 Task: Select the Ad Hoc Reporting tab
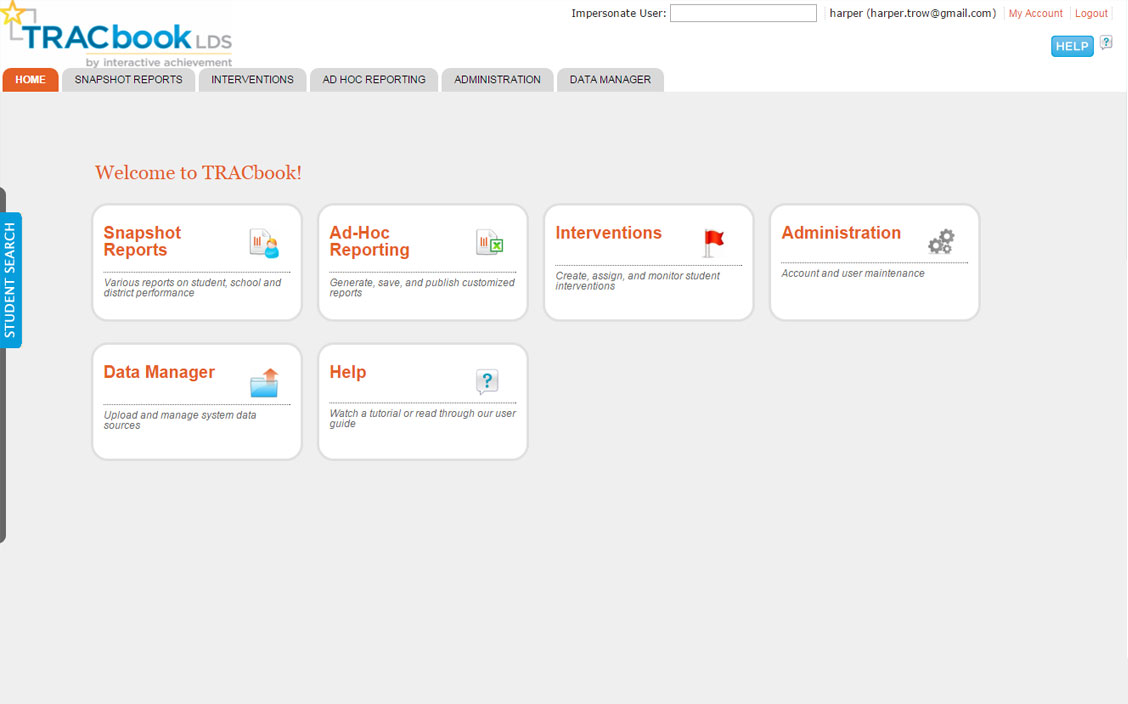pyautogui.click(x=374, y=80)
